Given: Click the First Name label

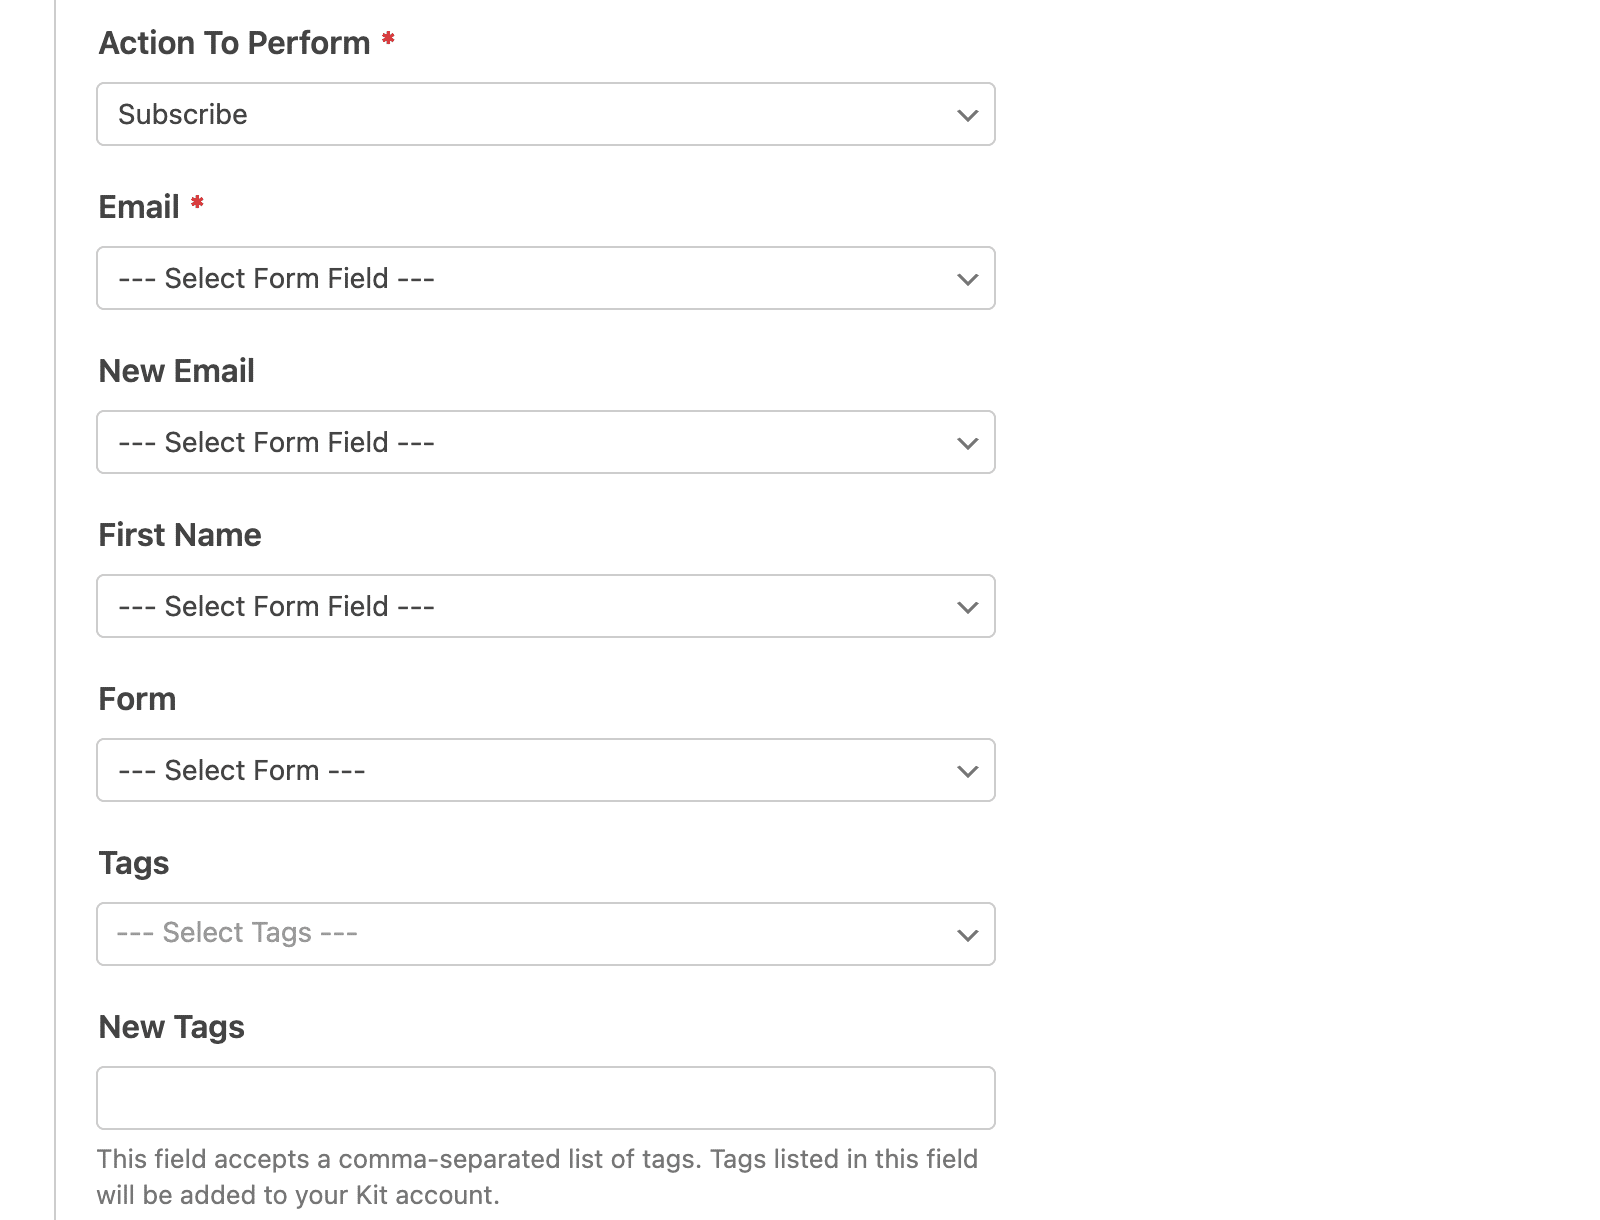Looking at the screenshot, I should [180, 535].
